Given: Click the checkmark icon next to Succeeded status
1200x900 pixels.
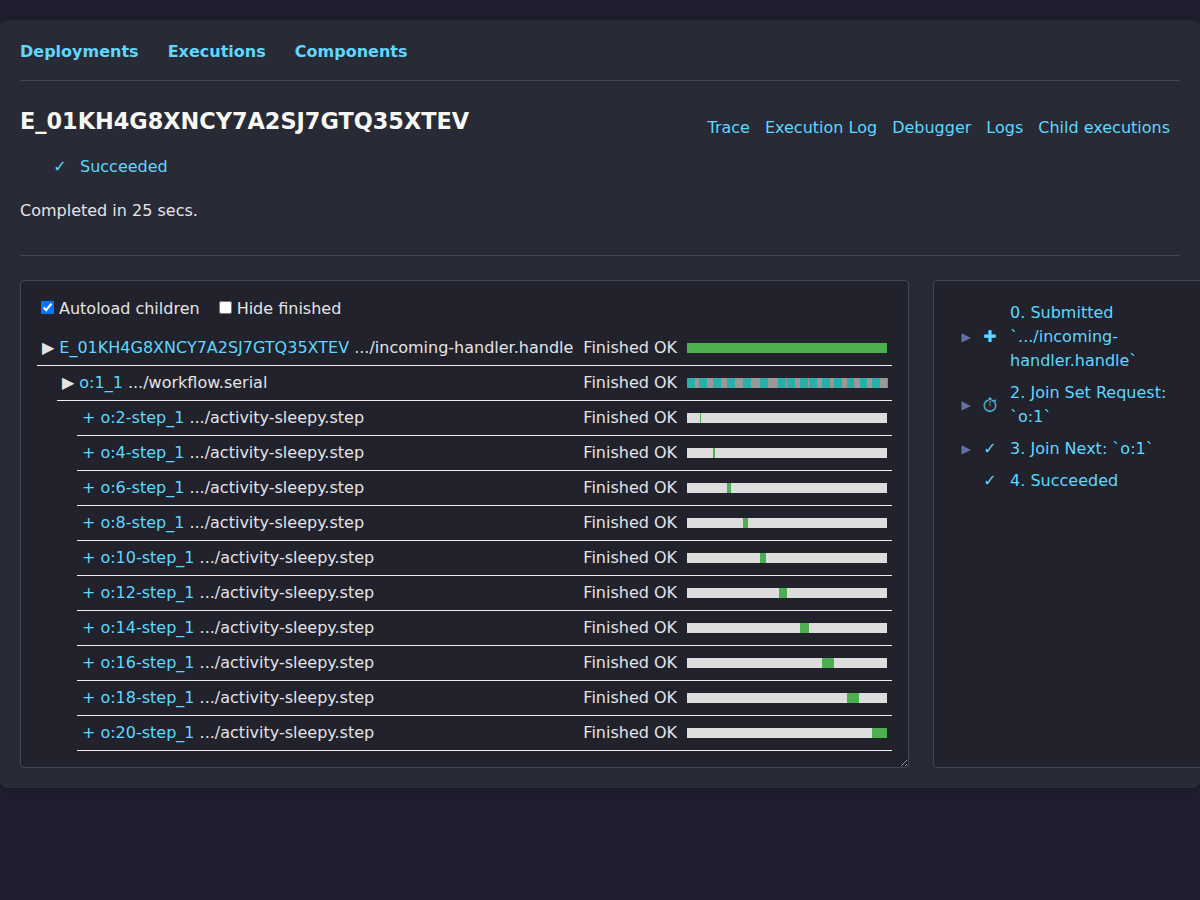Looking at the screenshot, I should click(60, 167).
